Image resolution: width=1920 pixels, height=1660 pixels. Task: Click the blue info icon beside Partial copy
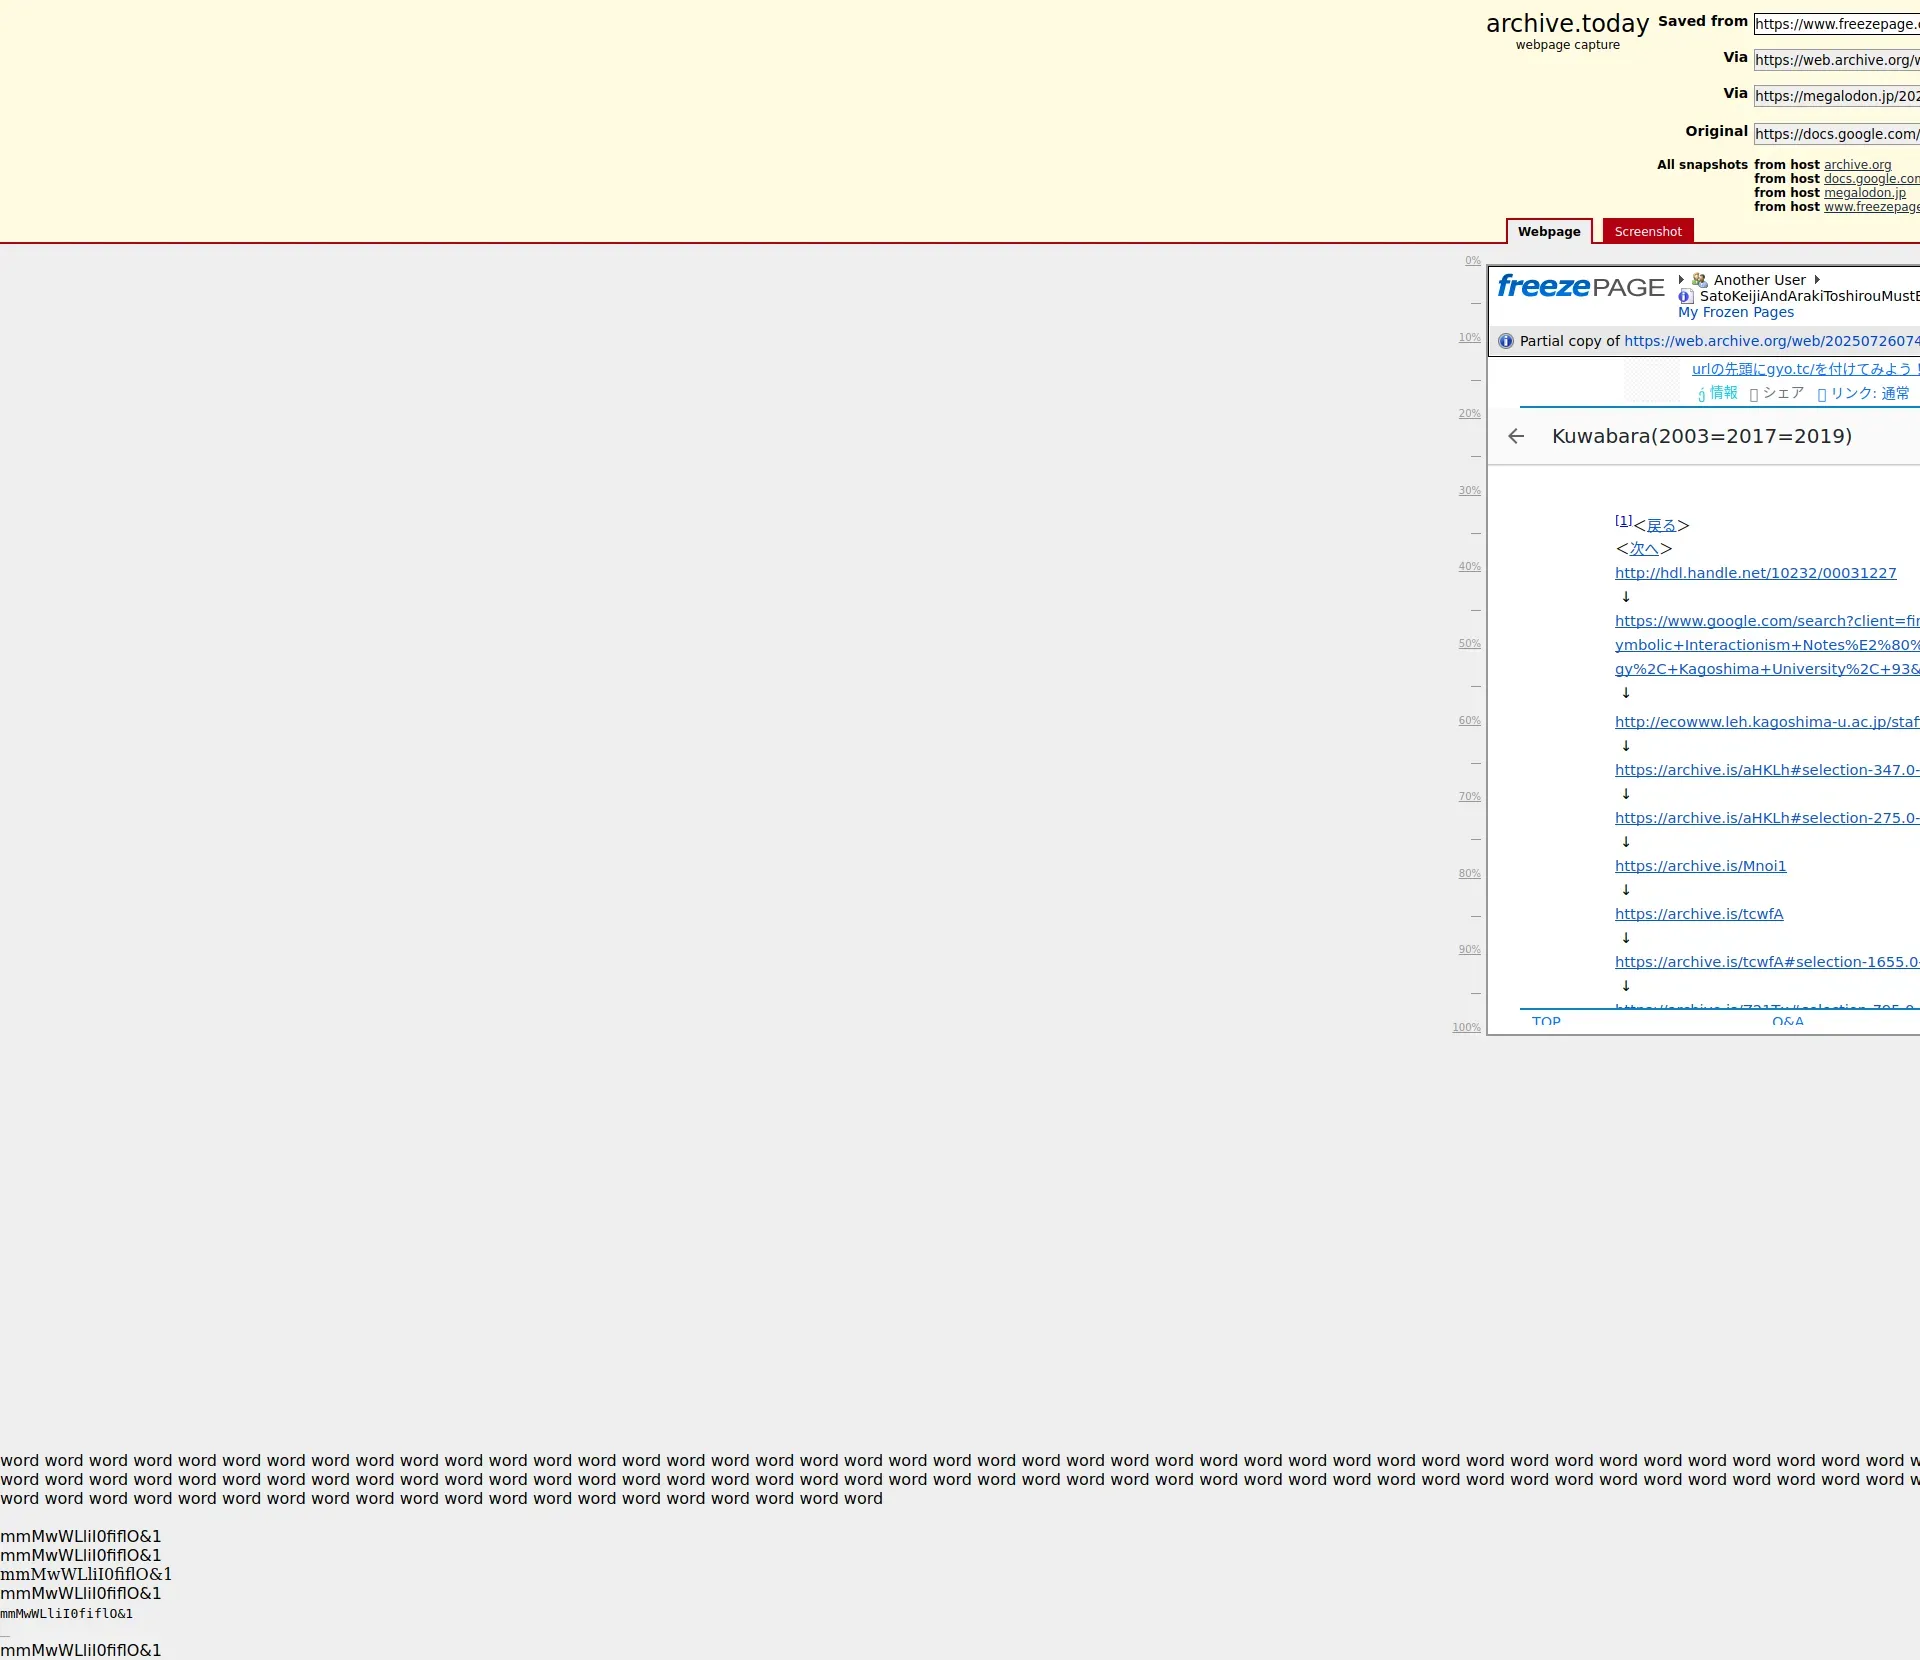click(x=1506, y=341)
